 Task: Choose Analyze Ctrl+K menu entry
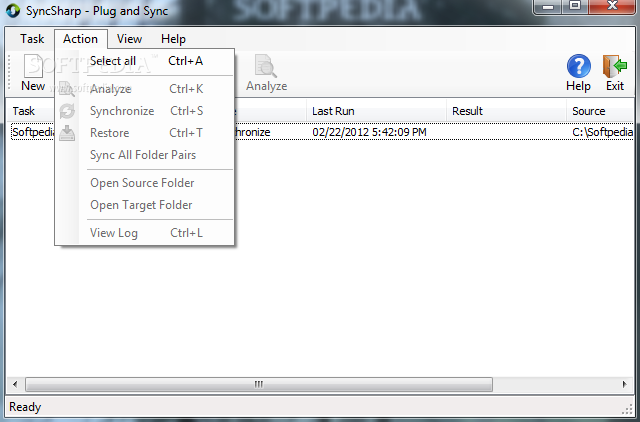tap(144, 89)
